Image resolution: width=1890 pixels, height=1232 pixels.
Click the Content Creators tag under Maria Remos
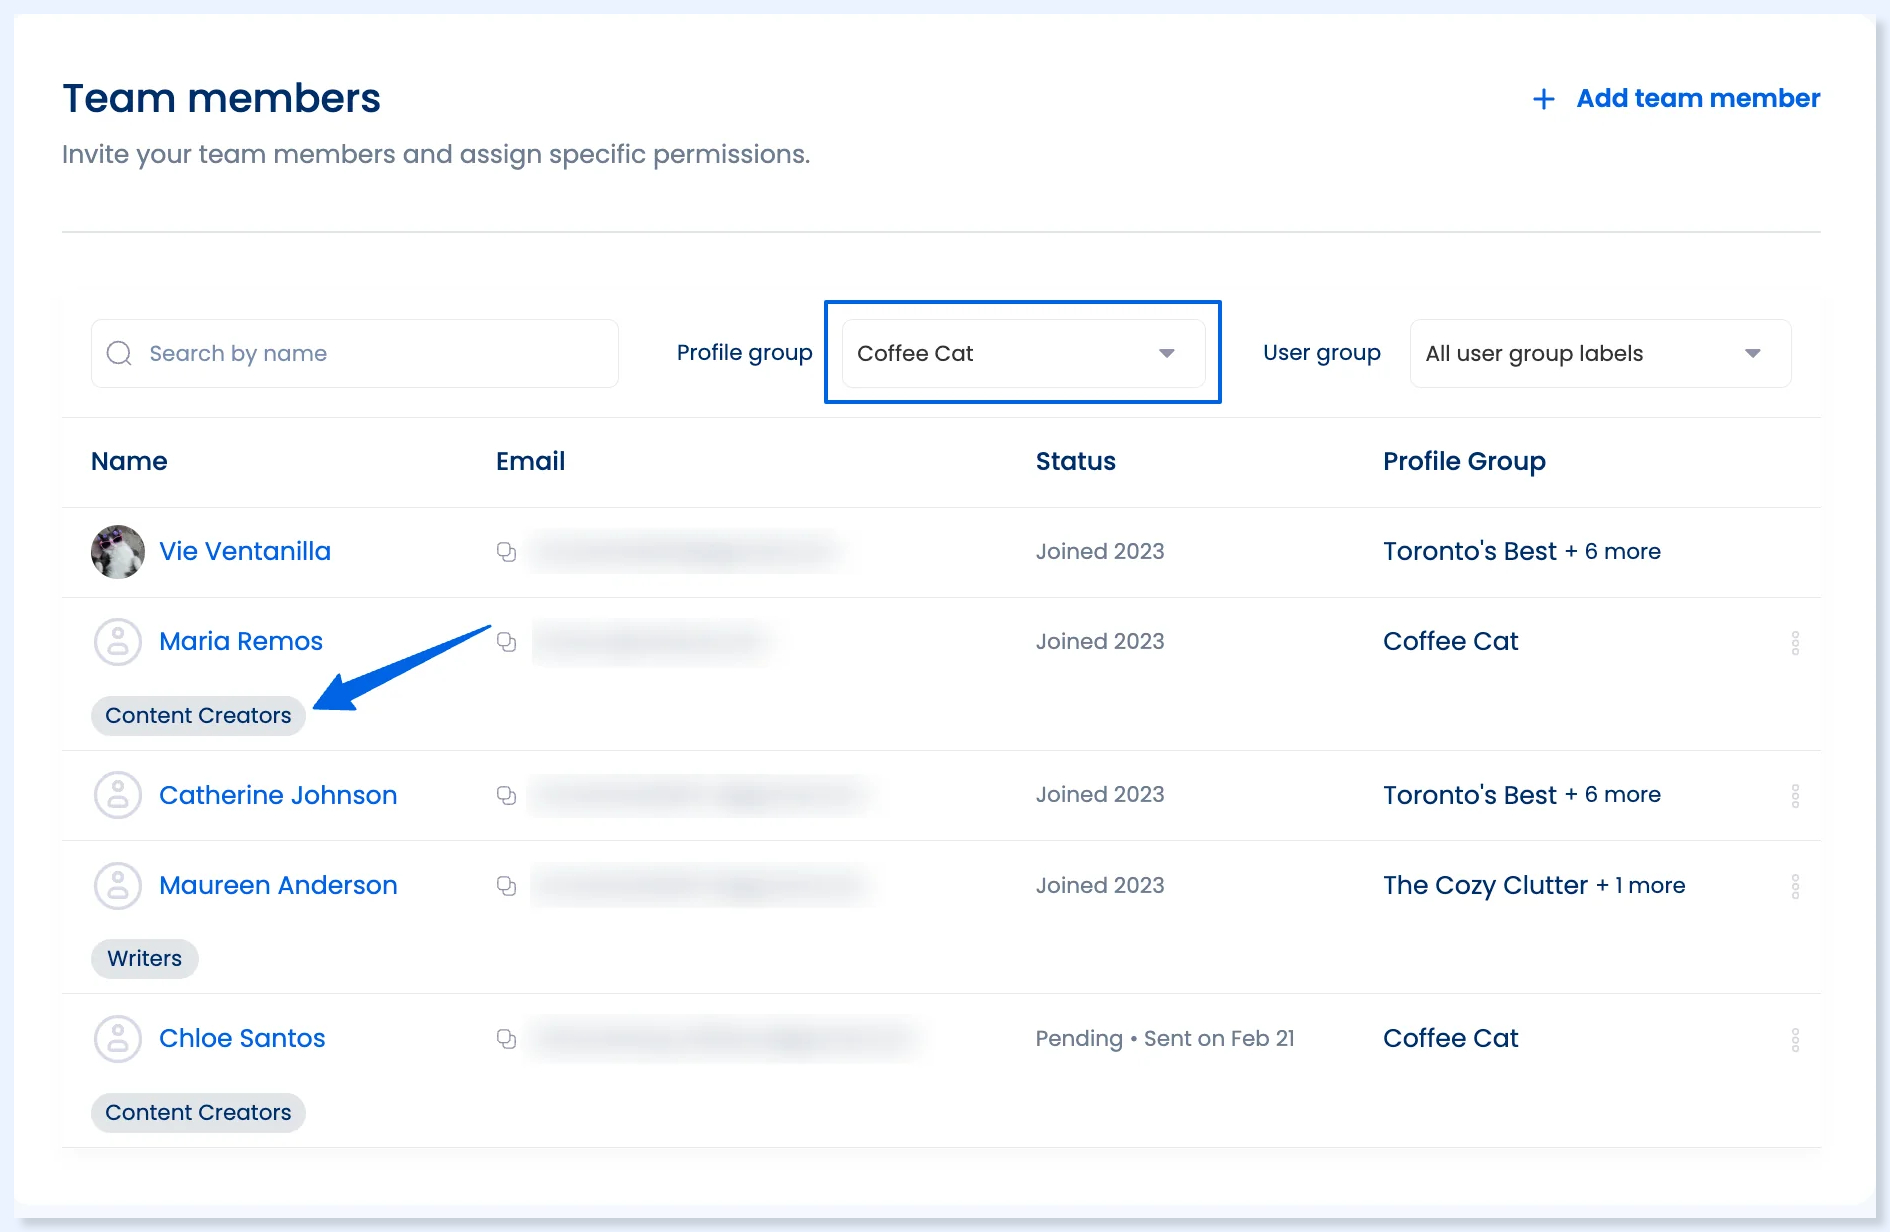(x=198, y=716)
